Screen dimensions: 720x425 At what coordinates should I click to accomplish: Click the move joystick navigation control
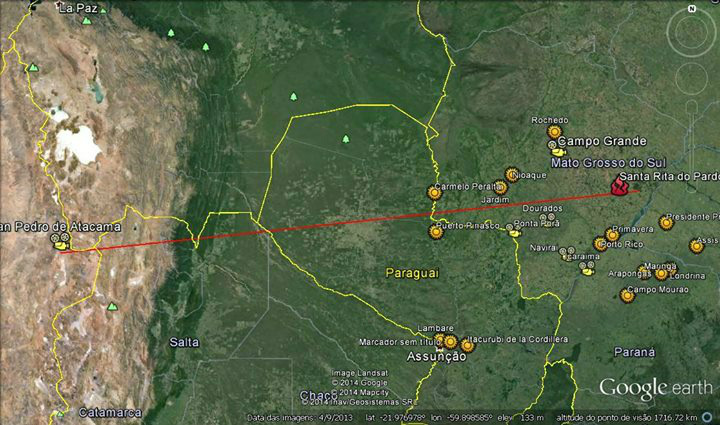pyautogui.click(x=691, y=78)
